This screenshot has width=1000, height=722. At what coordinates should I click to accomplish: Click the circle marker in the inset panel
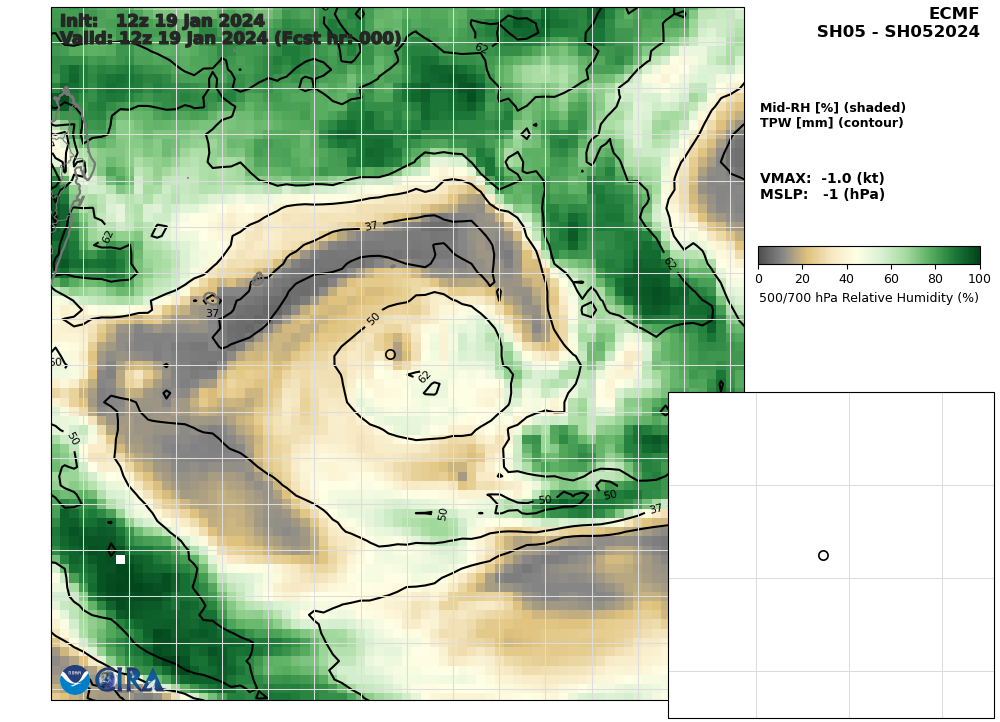click(823, 556)
